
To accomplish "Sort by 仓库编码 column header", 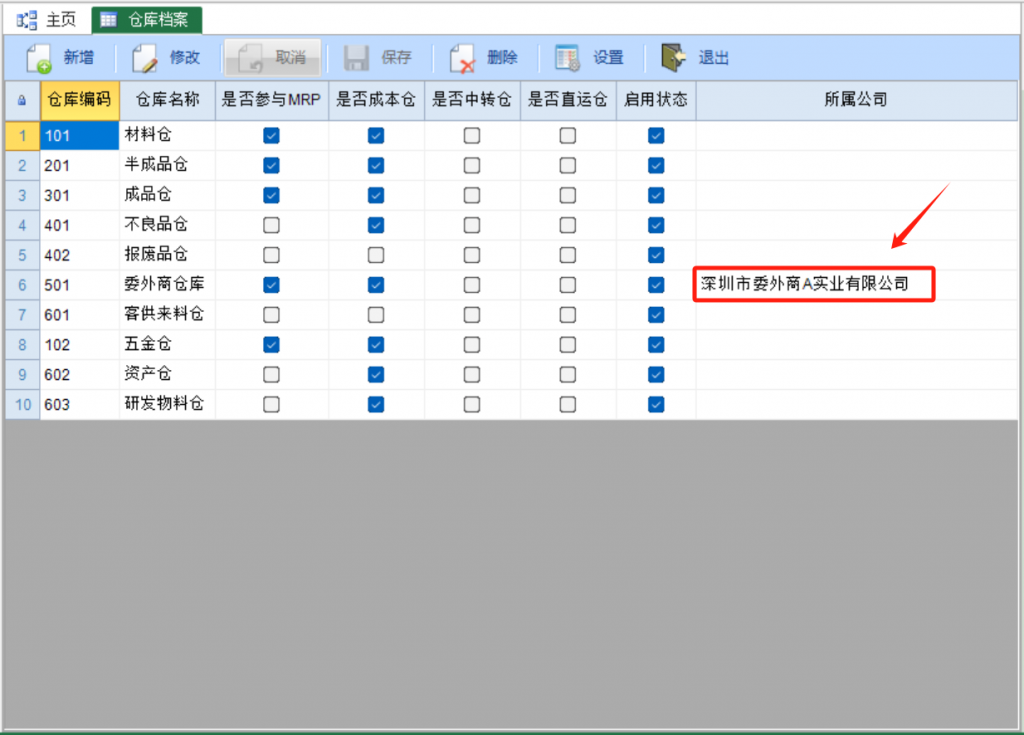I will 80,100.
